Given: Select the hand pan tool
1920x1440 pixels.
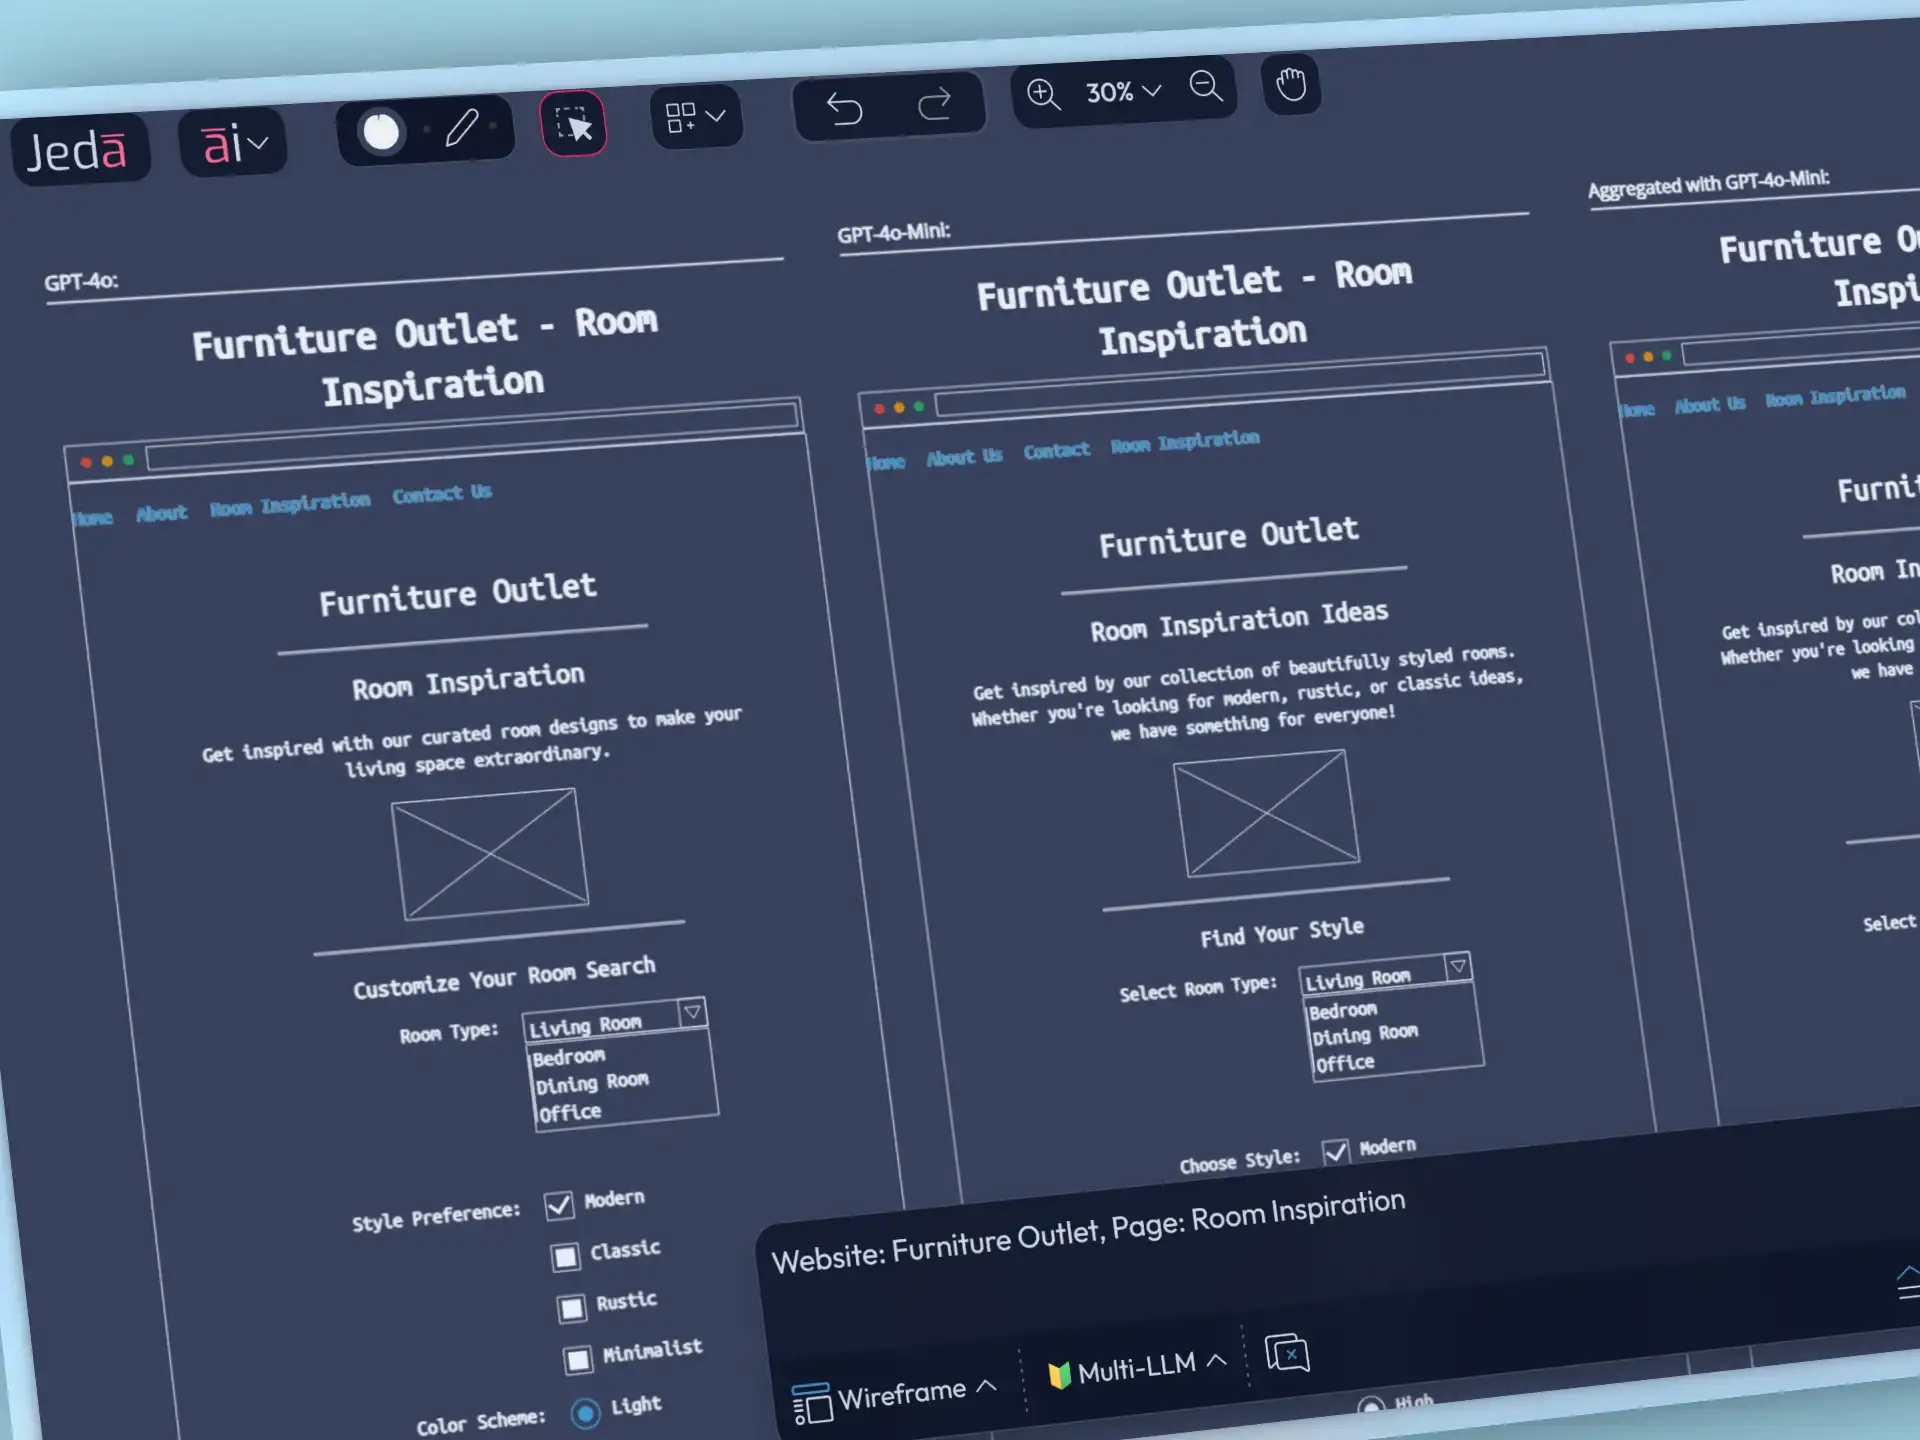Looking at the screenshot, I should [1291, 84].
